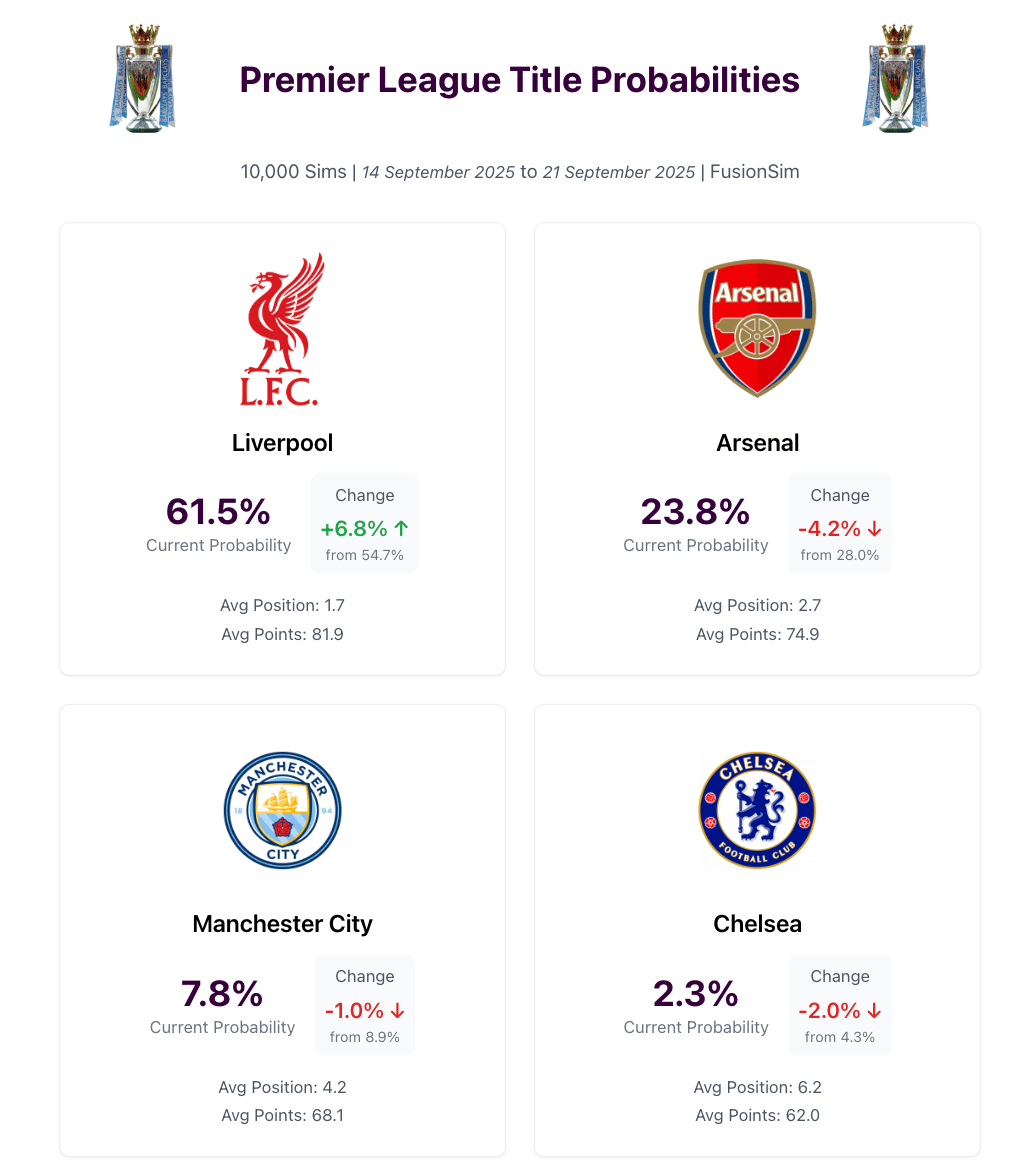Viewport: 1022px width, 1176px height.
Task: Click the FusionSim source label
Action: point(754,172)
